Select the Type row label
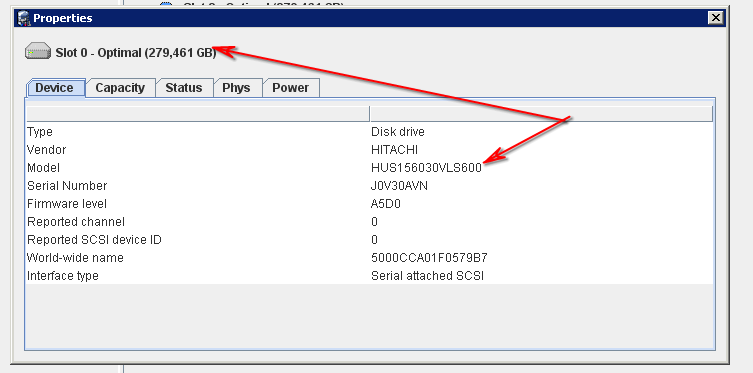Image resolution: width=753 pixels, height=373 pixels. tap(40, 132)
